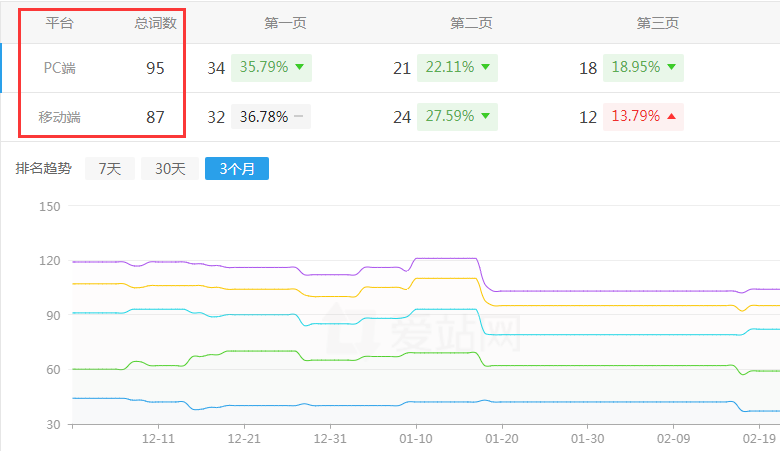The height and width of the screenshot is (451, 780).
Task: Click the green down arrow beside 27.59%
Action: pos(485,117)
